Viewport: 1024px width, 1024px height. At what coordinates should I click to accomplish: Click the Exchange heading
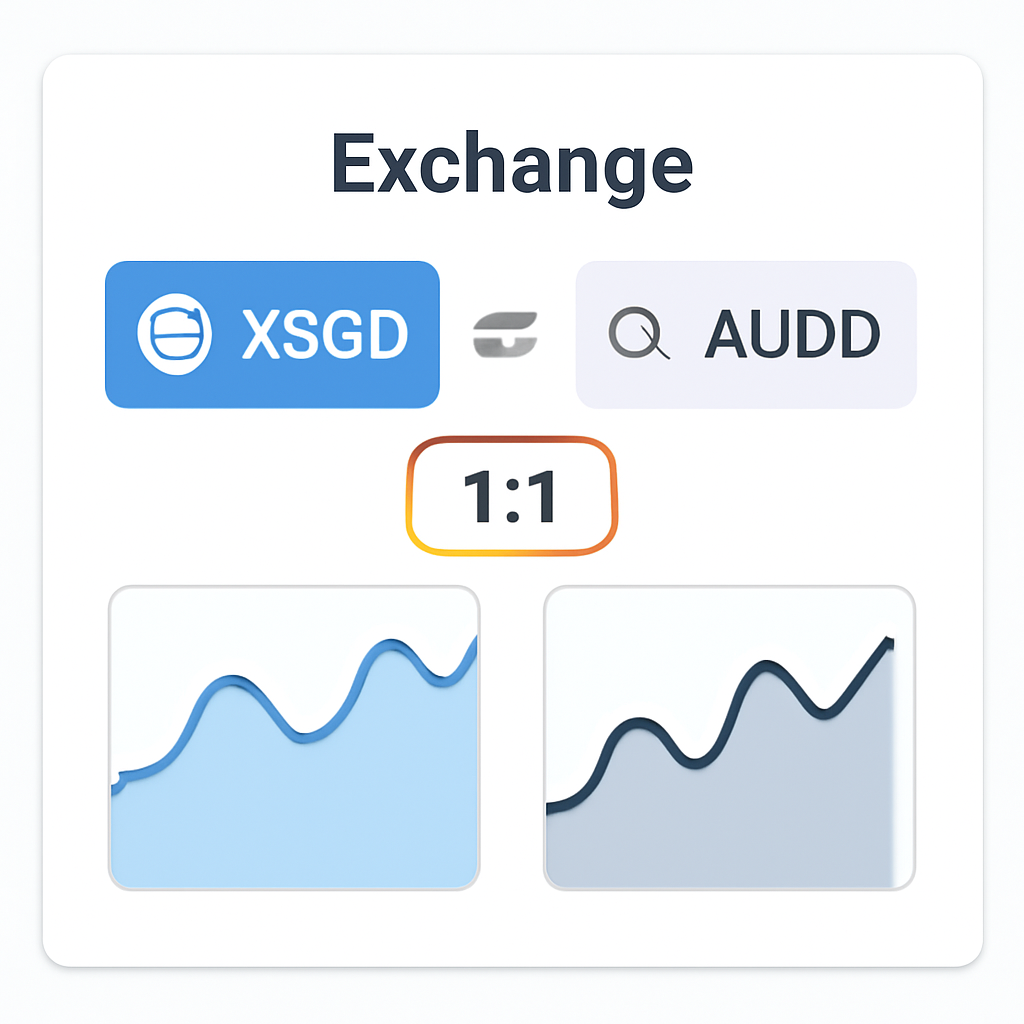pos(512,163)
